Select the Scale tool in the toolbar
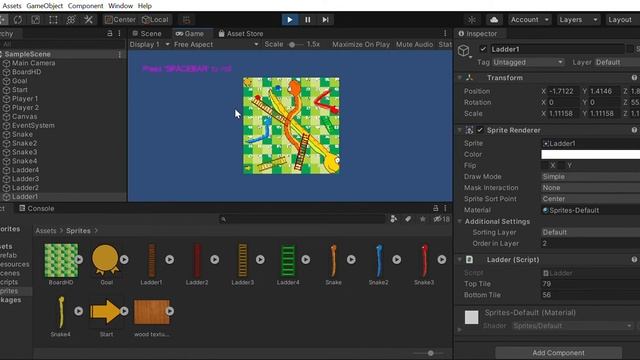640x360 pixels. point(36,20)
